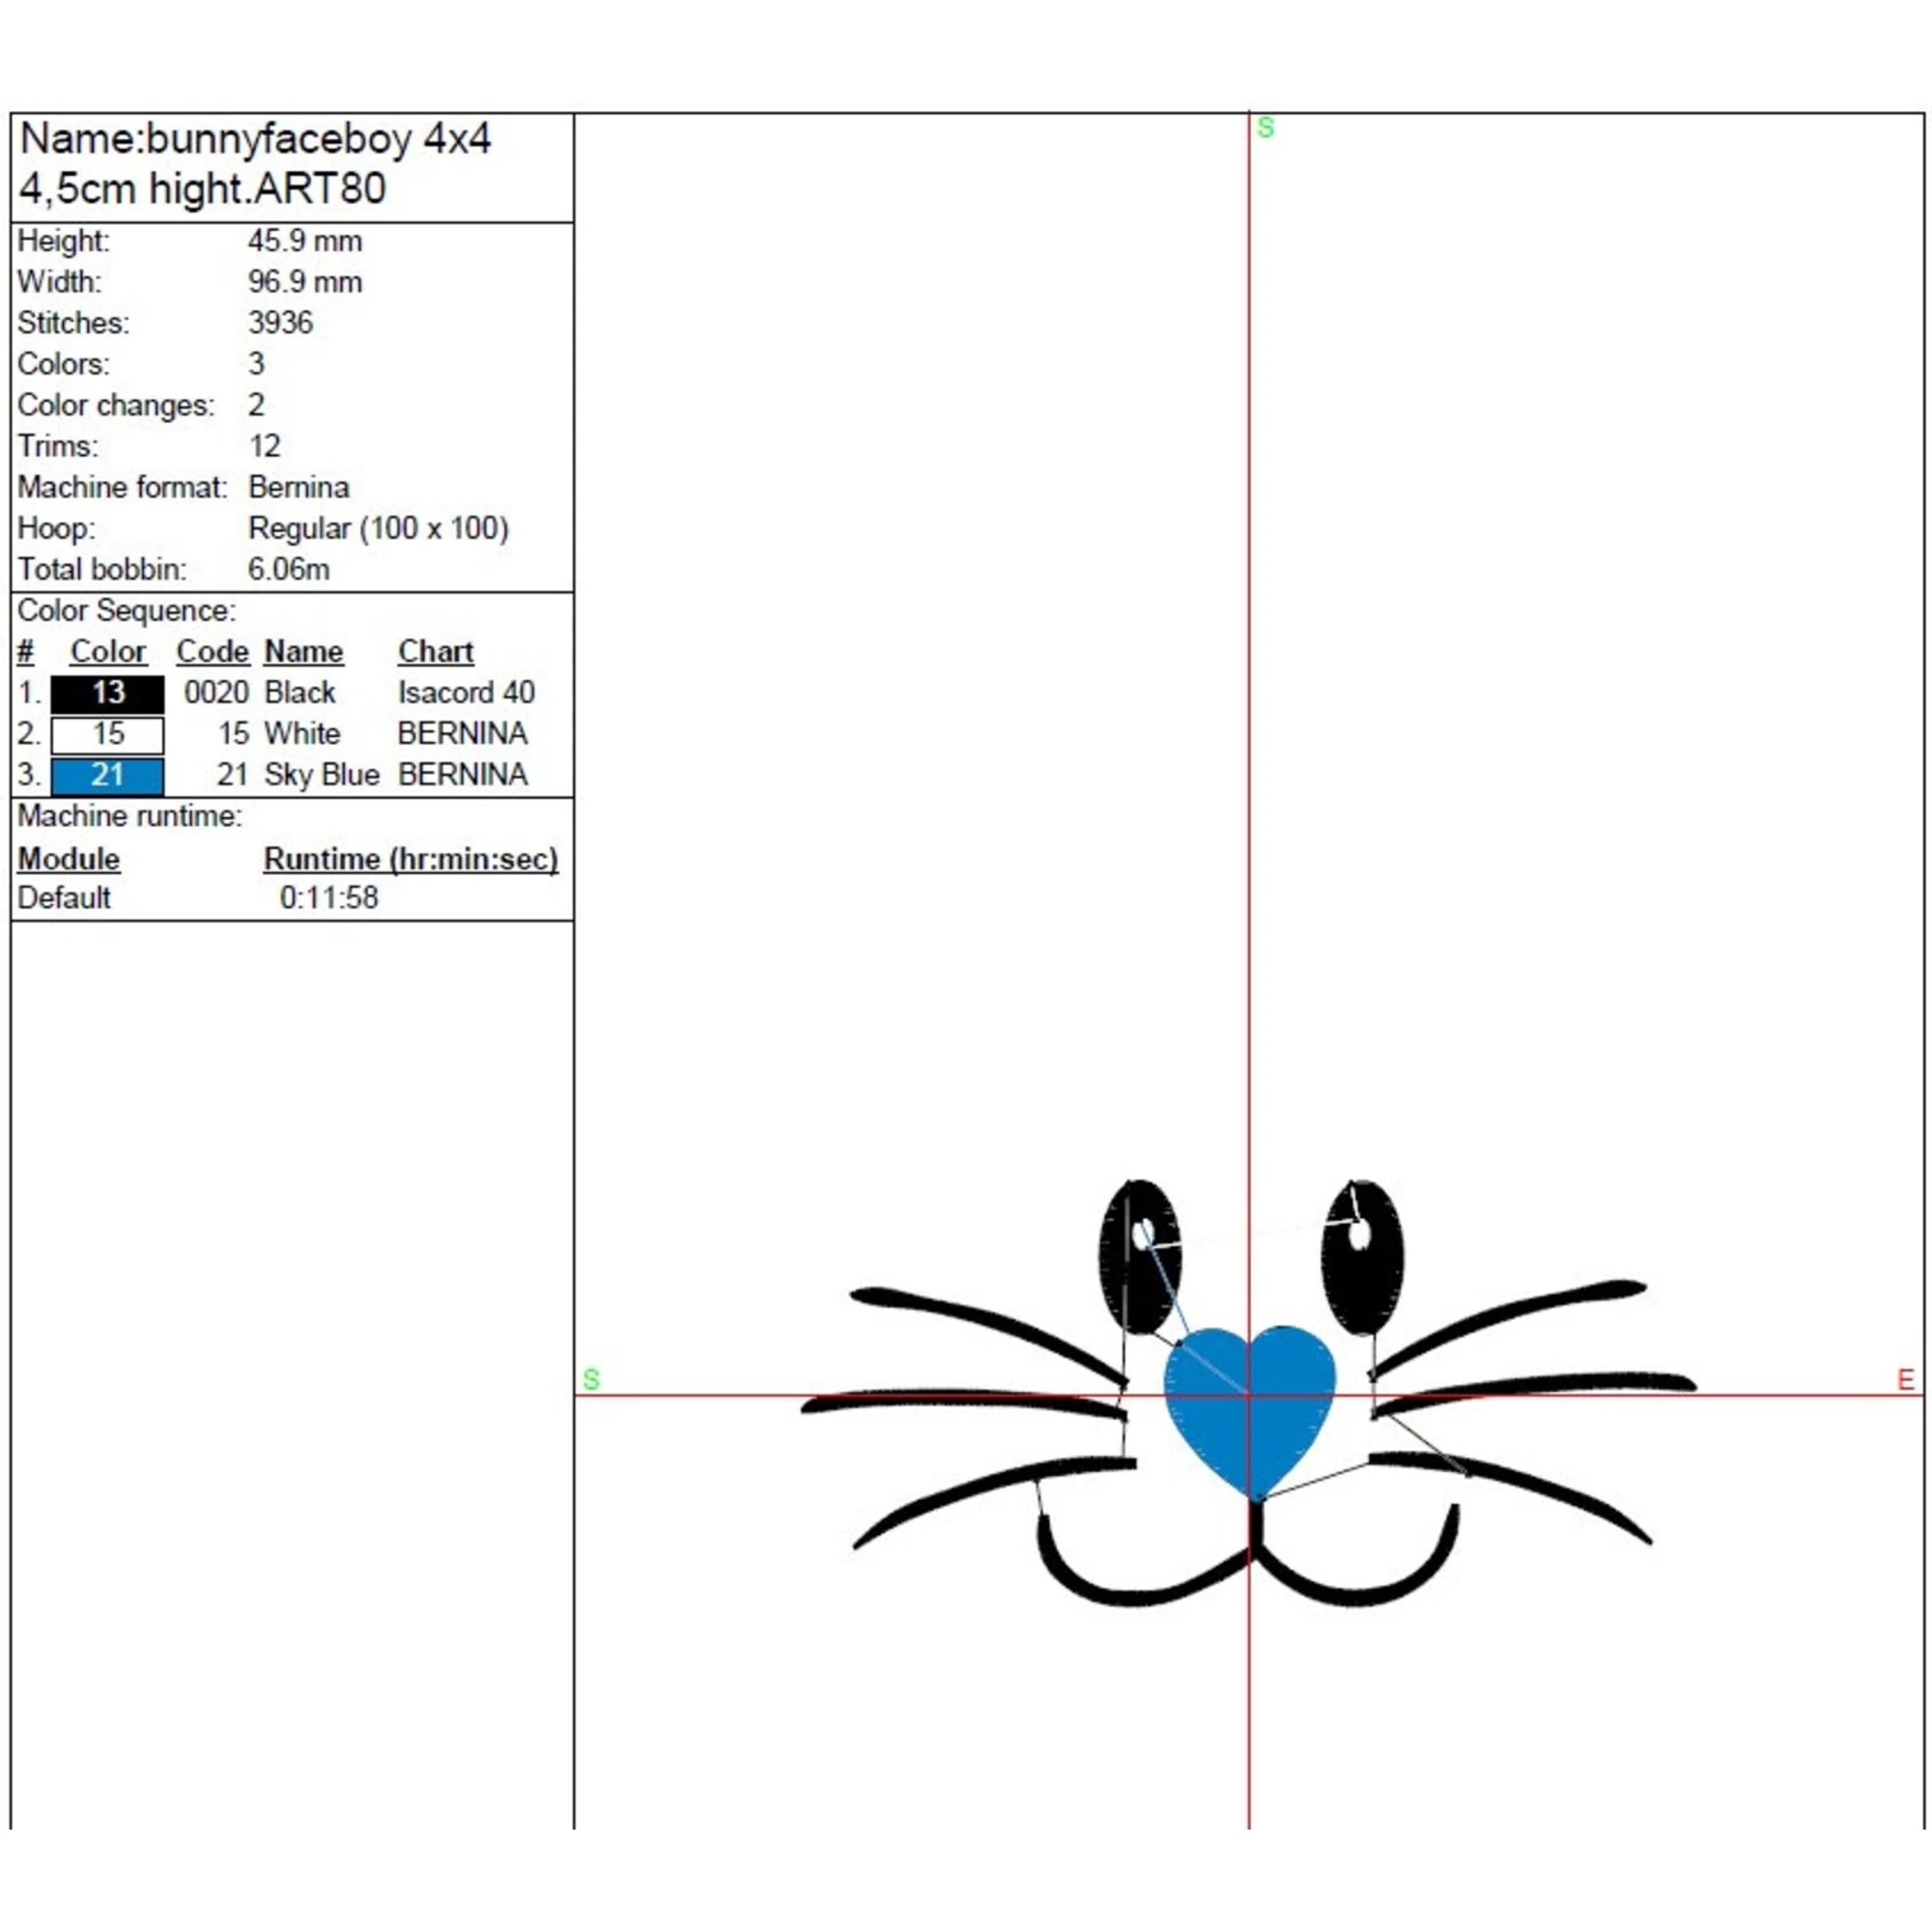
Task: Click the design name bunnyfaceboy 4x4 text
Action: pyautogui.click(x=318, y=139)
